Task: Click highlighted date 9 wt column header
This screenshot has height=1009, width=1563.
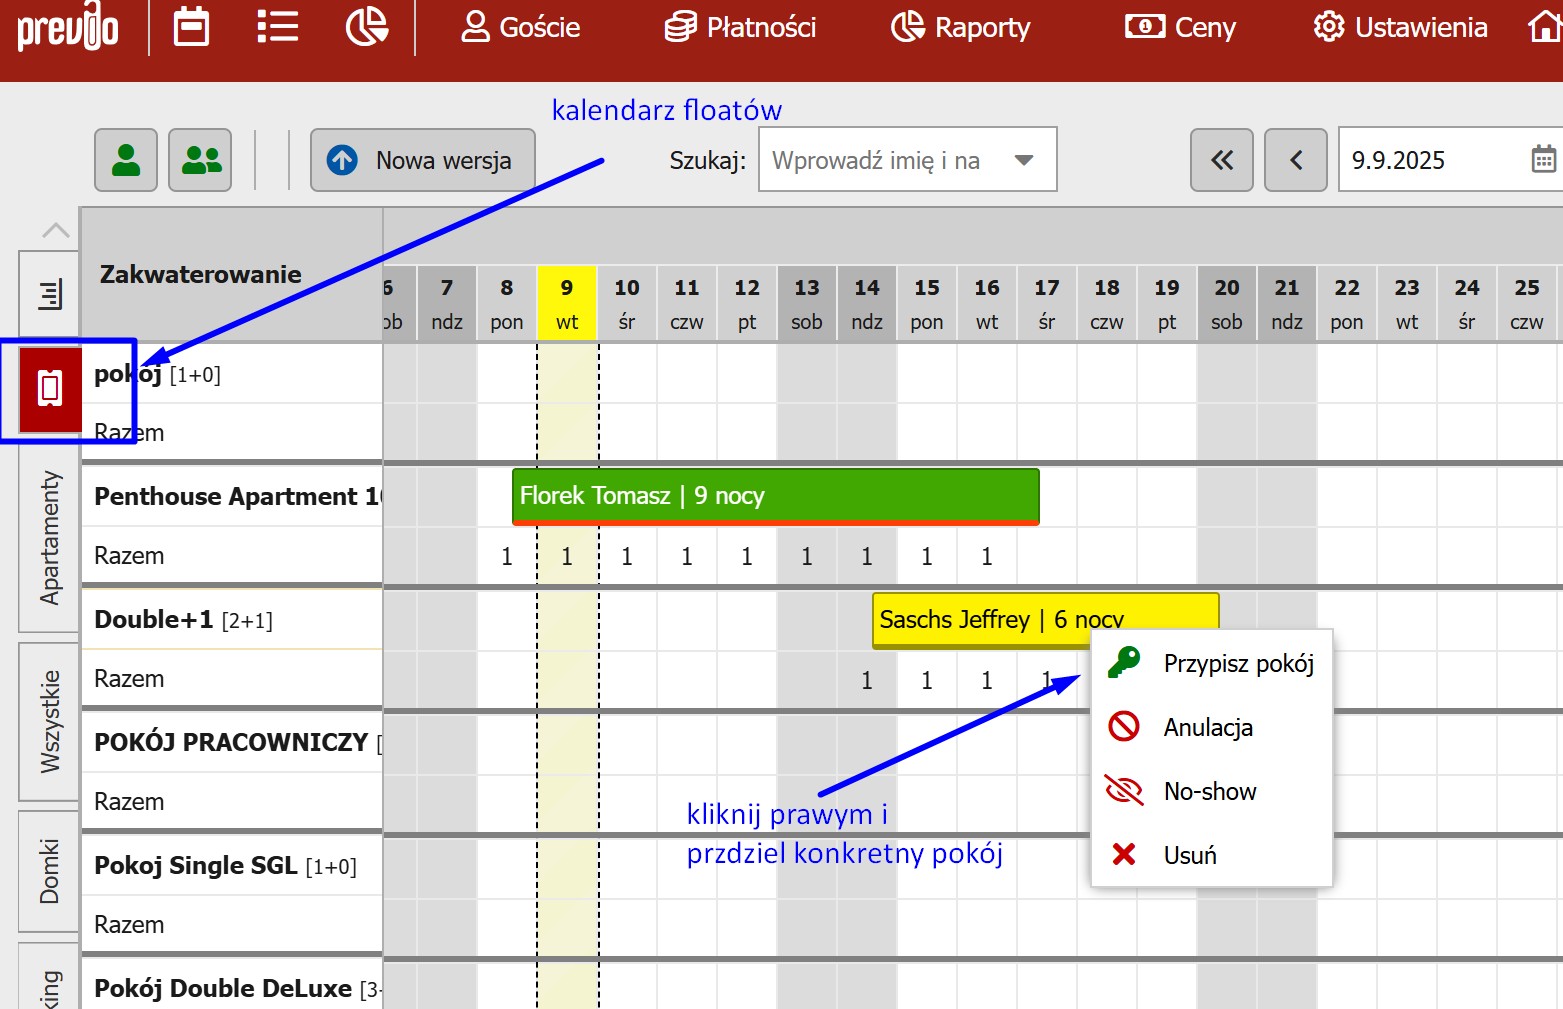Action: point(567,304)
